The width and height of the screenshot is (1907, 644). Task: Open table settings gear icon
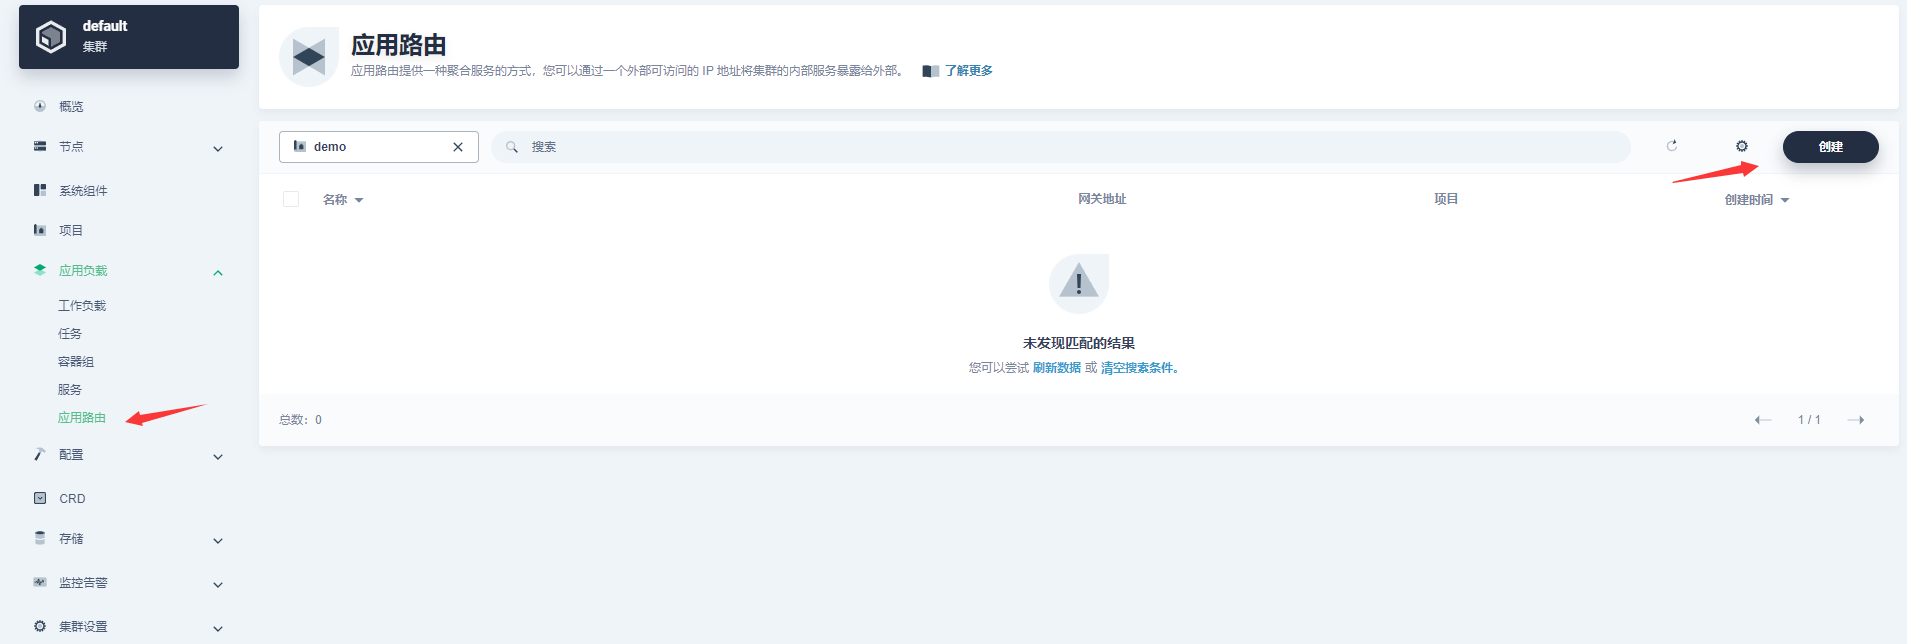tap(1741, 146)
